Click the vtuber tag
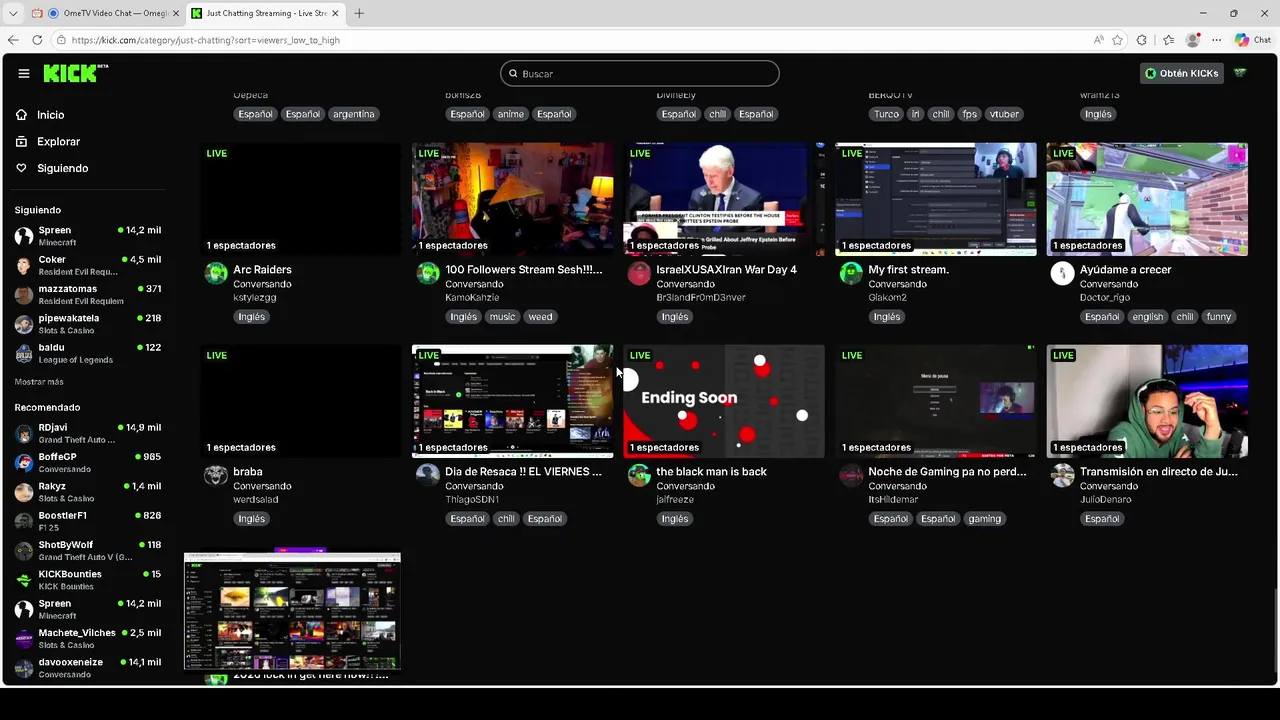This screenshot has width=1280, height=720. [1004, 114]
